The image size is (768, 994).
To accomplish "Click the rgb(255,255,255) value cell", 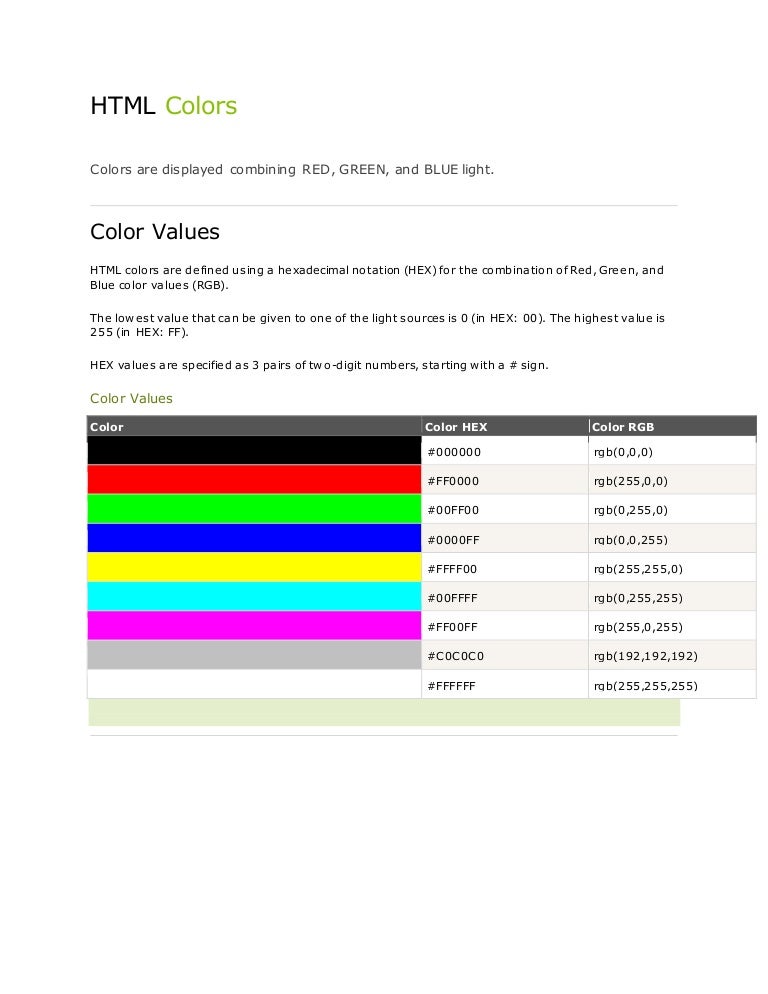I will (645, 686).
